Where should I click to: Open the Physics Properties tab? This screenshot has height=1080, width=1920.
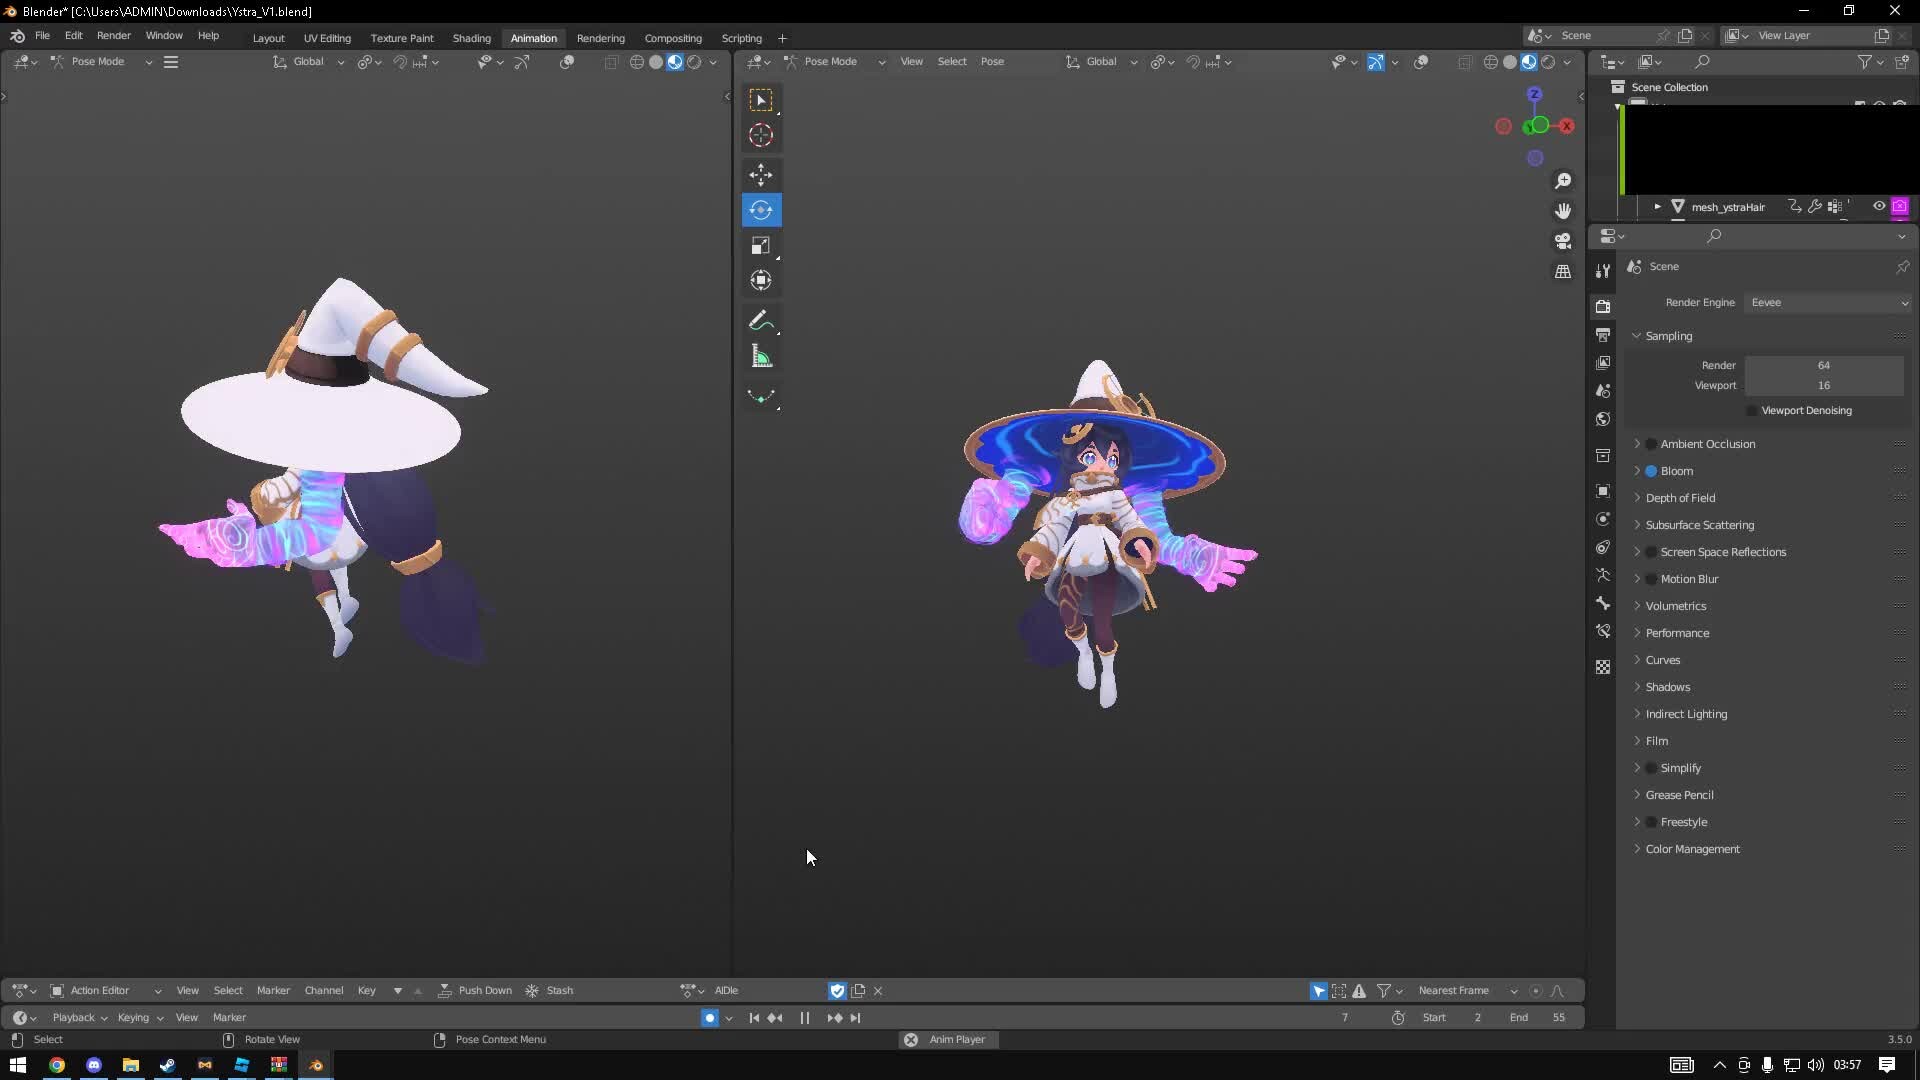click(1603, 518)
